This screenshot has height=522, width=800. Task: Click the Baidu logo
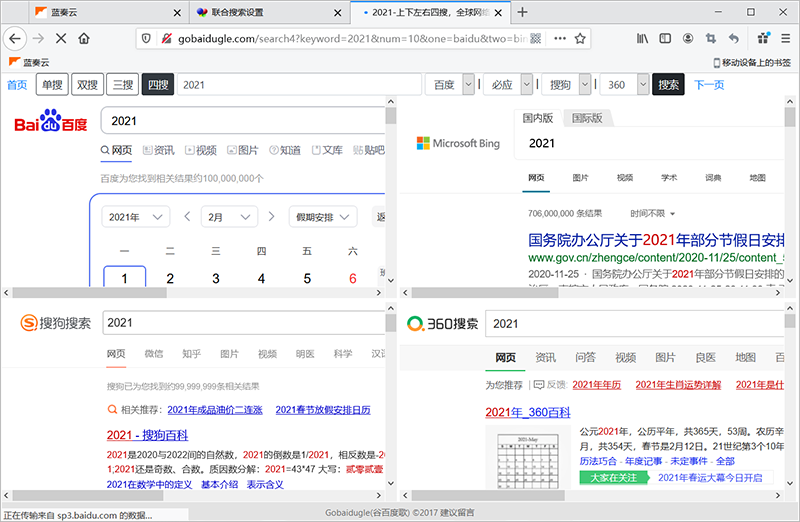click(50, 123)
